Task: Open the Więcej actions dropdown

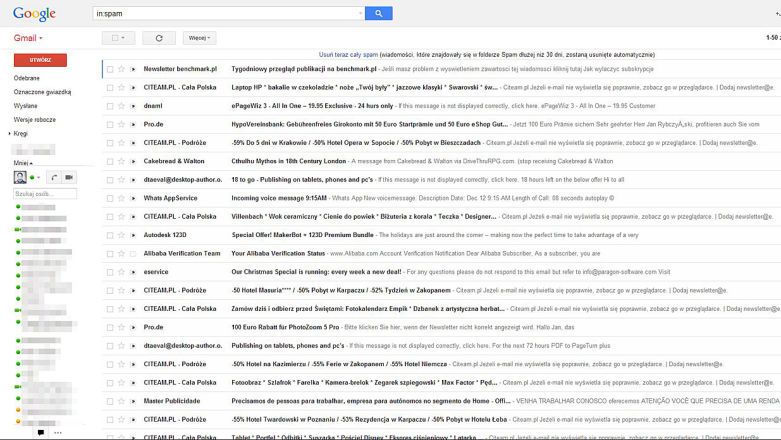Action: point(199,38)
